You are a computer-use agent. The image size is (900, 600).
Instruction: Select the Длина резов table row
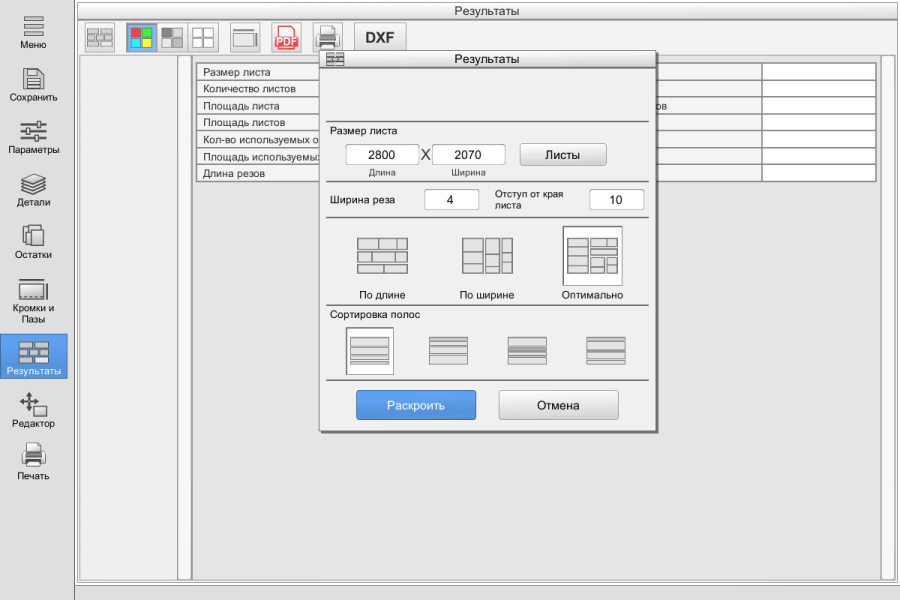point(258,173)
